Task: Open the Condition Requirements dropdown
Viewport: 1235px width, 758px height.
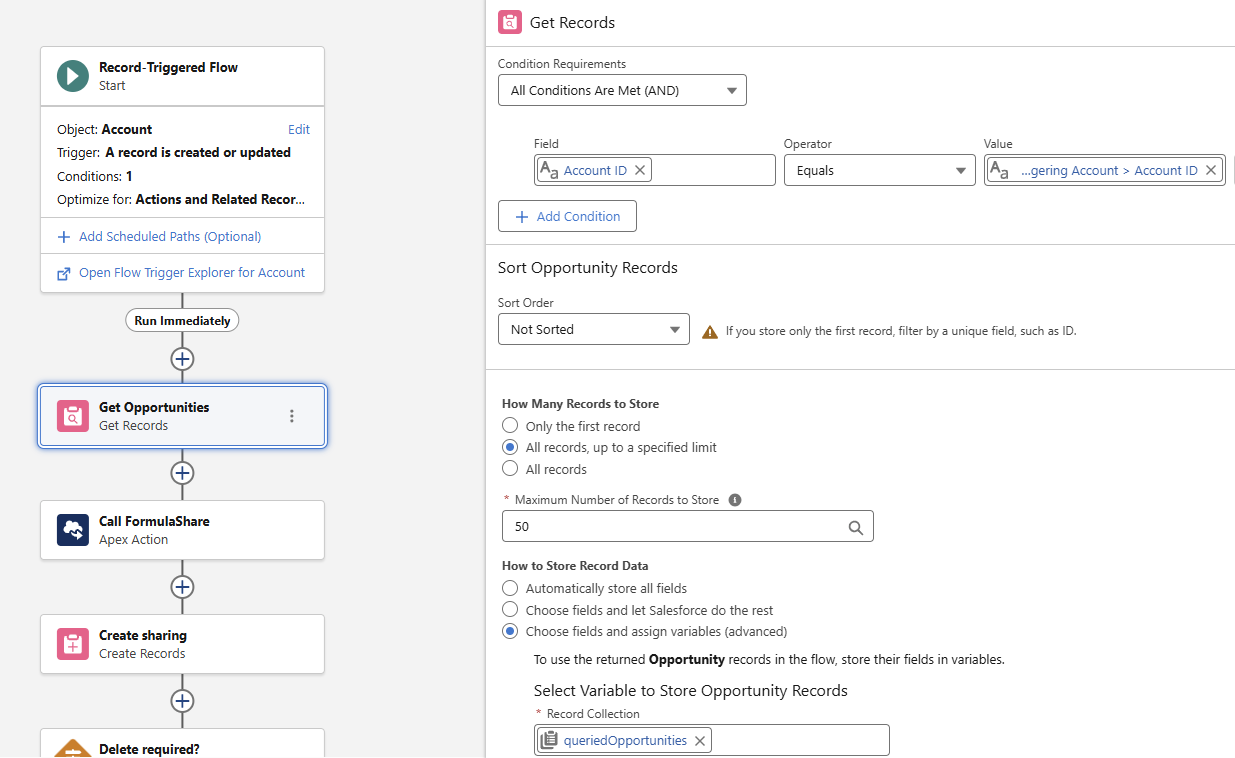Action: (x=622, y=90)
